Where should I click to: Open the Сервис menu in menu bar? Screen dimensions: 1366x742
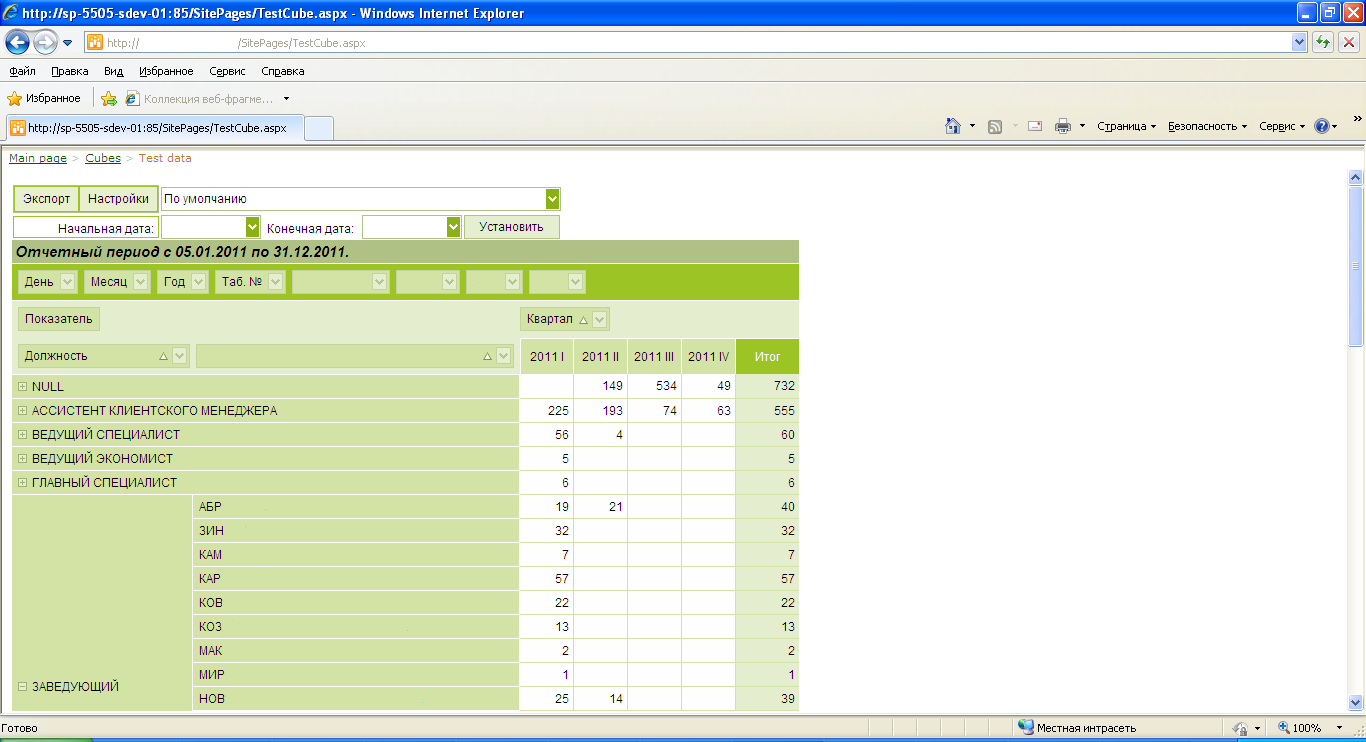click(x=228, y=71)
